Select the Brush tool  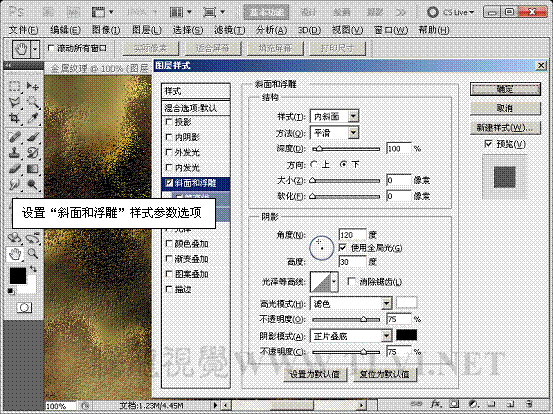(x=33, y=136)
